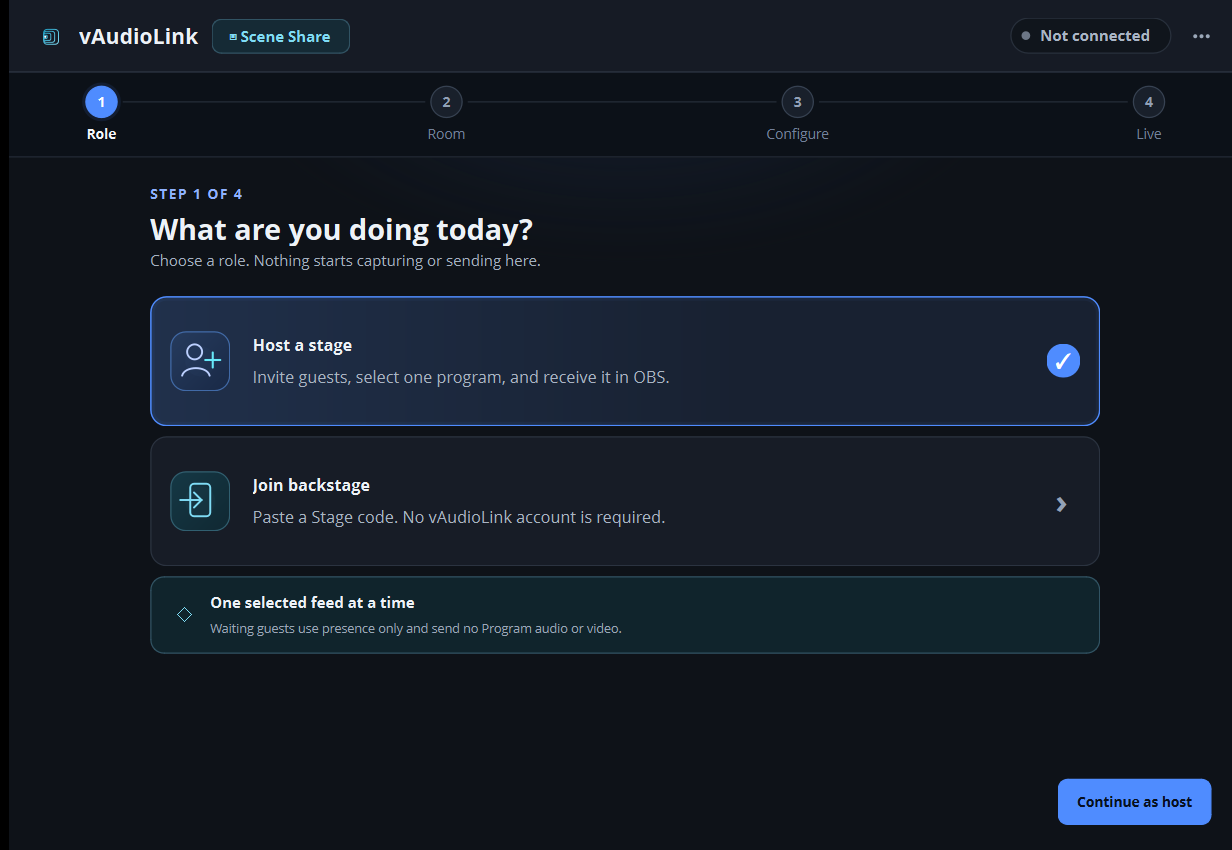This screenshot has width=1232, height=850.
Task: Click the vAudioLink logo icon
Action: pyautogui.click(x=50, y=37)
